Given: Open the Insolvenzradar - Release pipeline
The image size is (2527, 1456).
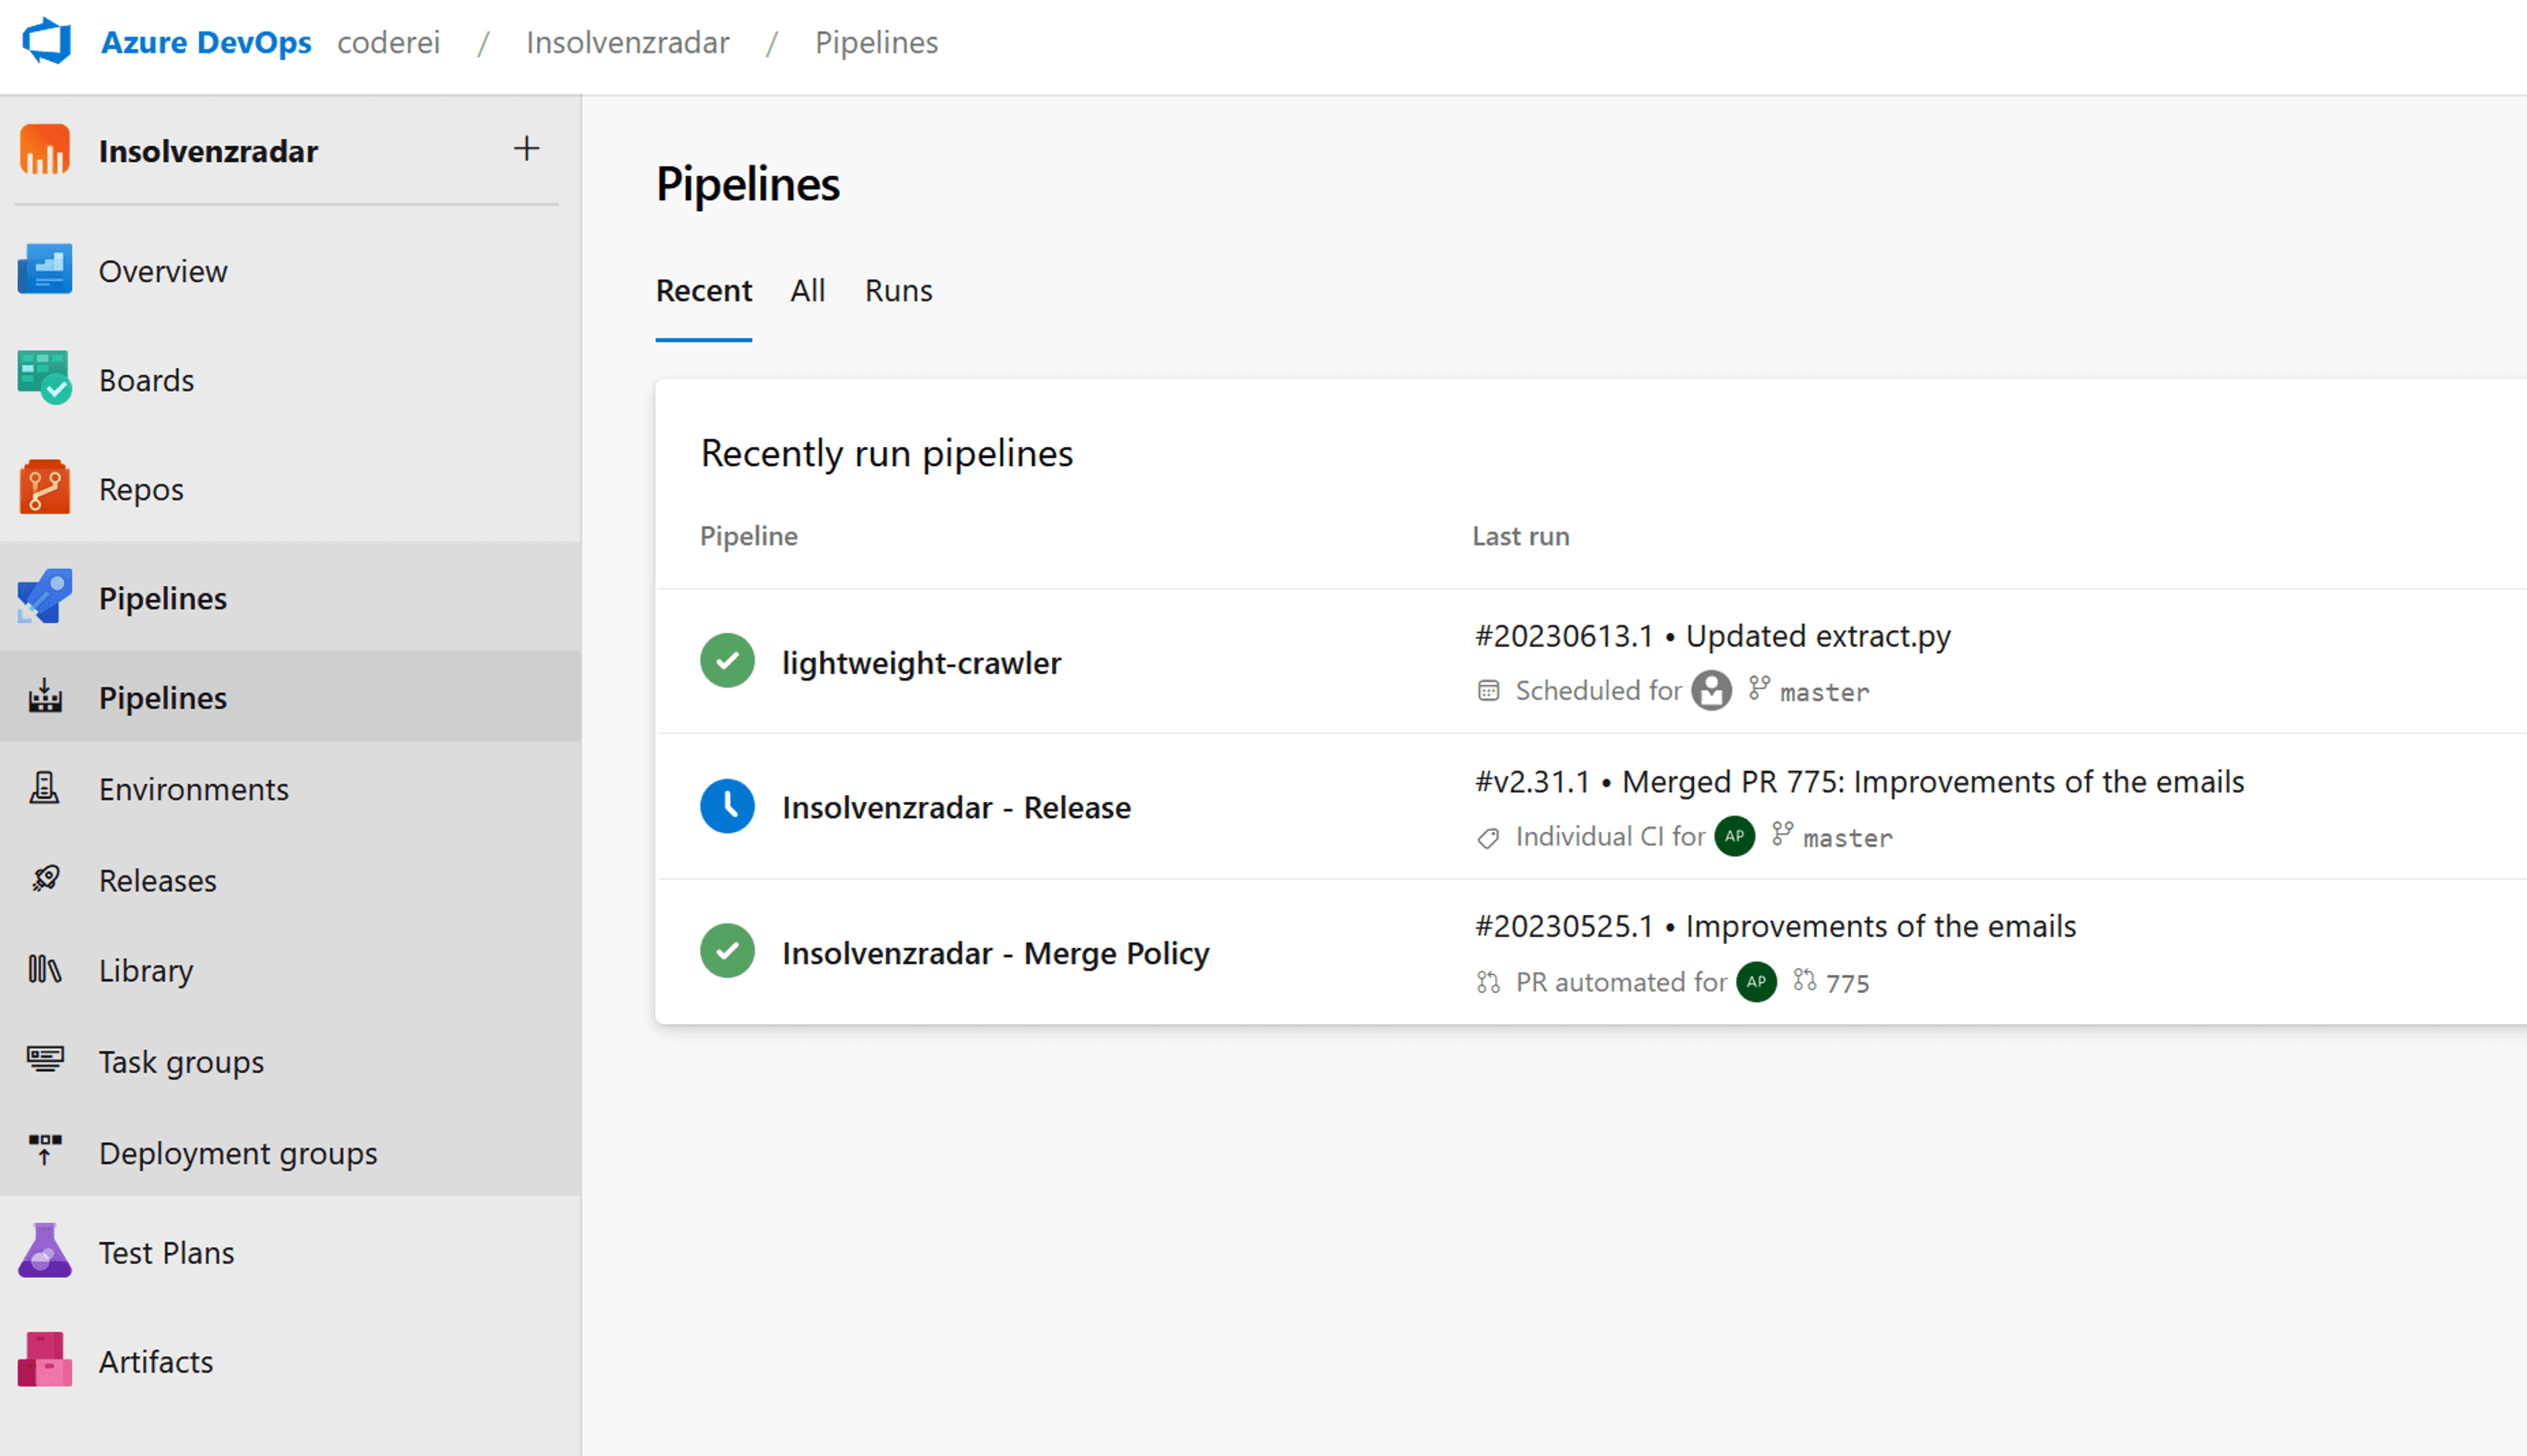Looking at the screenshot, I should click(x=956, y=807).
